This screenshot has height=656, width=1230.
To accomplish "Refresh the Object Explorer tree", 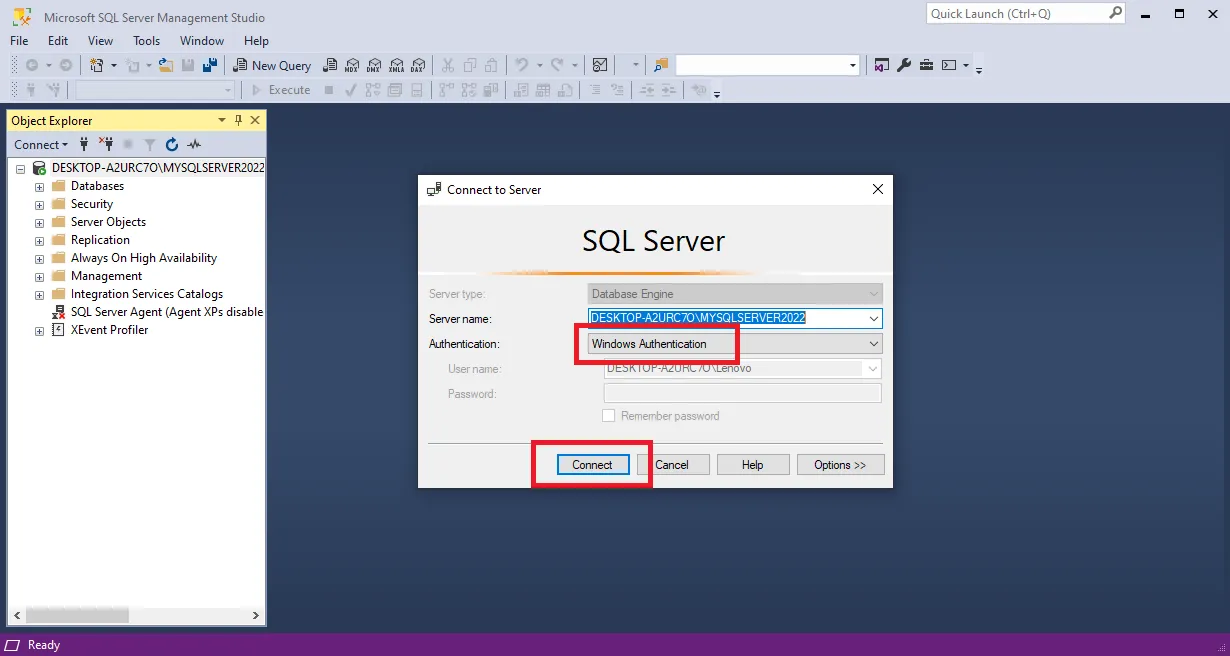I will coord(172,144).
